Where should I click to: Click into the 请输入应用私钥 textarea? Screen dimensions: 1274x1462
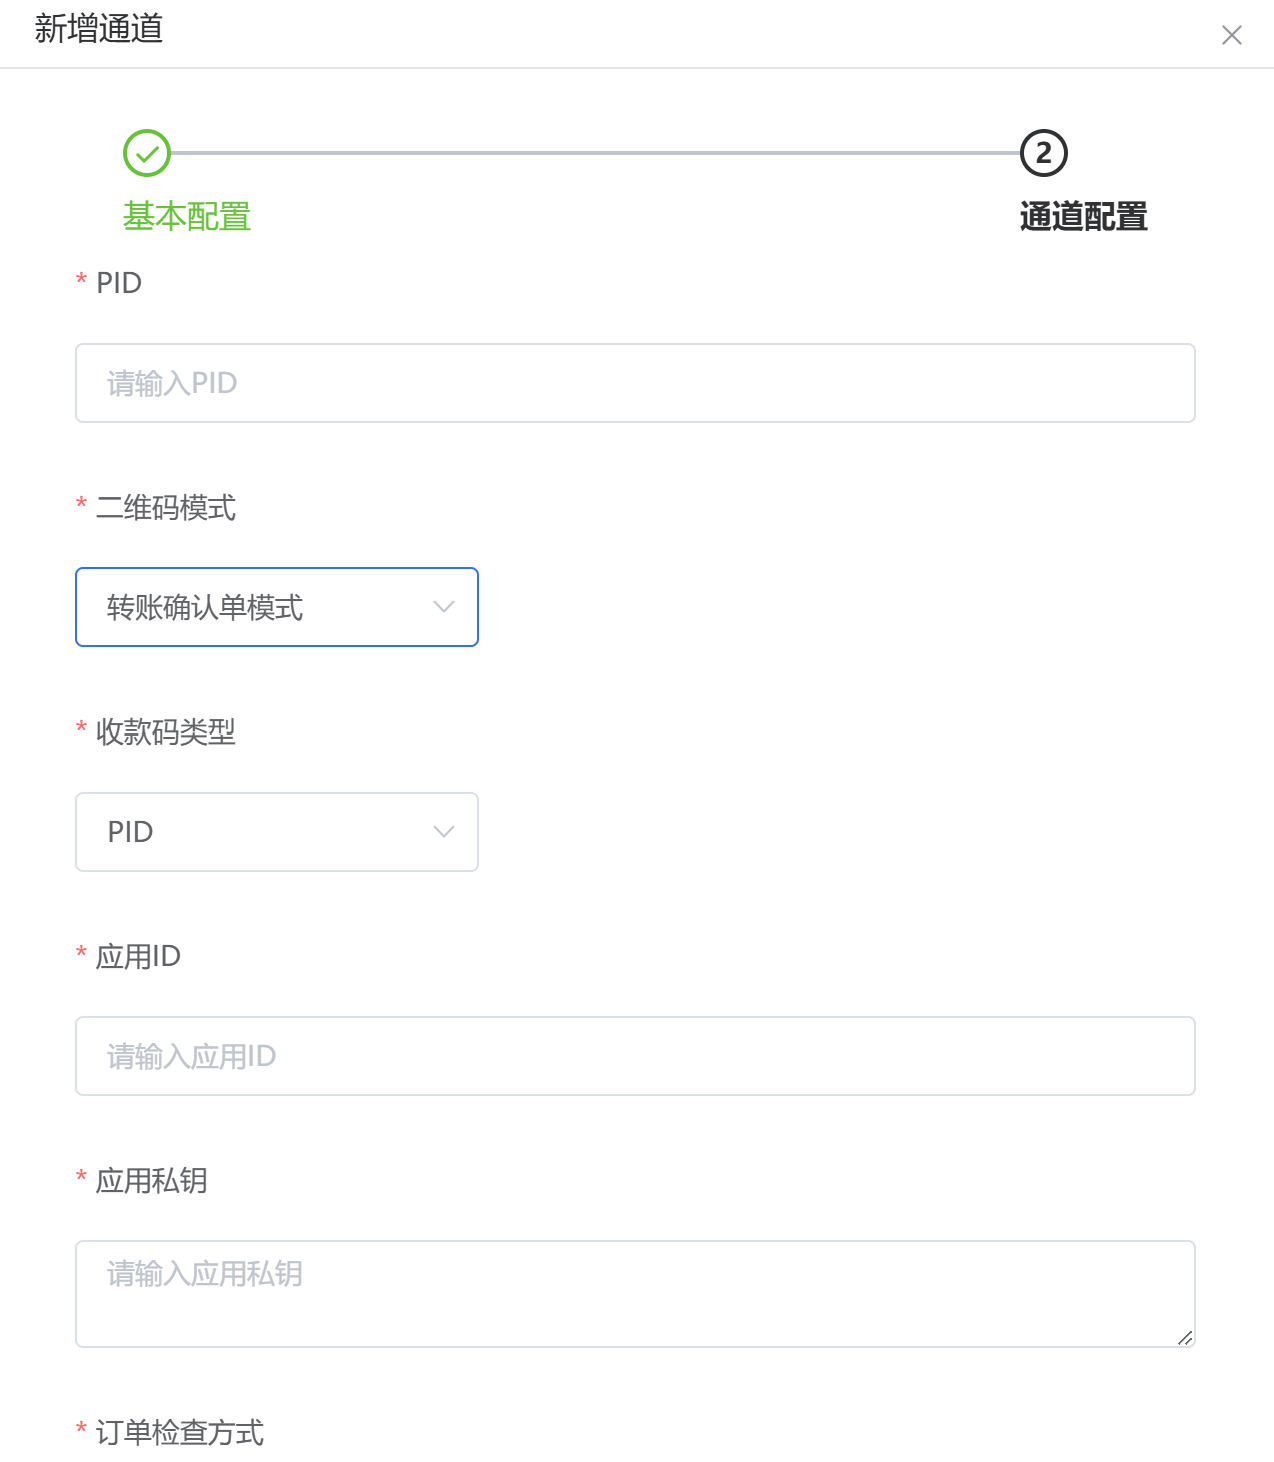635,1294
